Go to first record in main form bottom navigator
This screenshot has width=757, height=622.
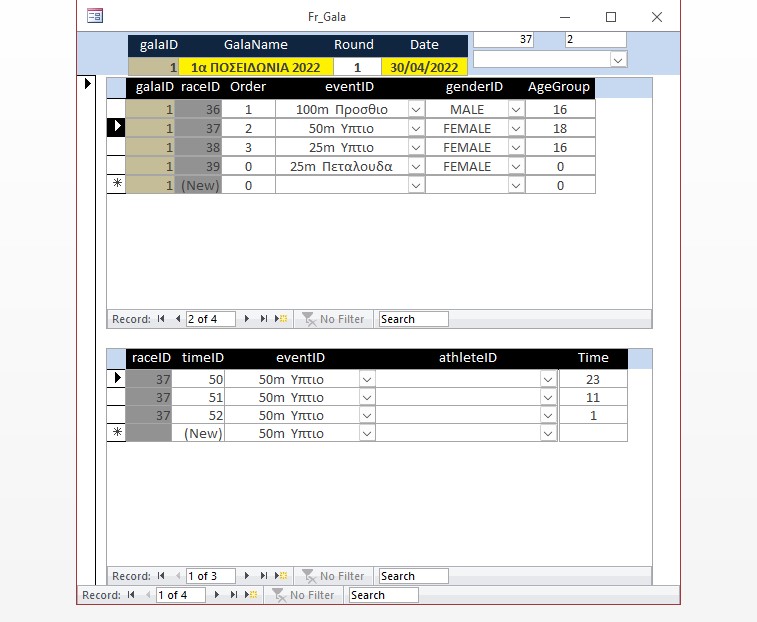click(x=131, y=594)
